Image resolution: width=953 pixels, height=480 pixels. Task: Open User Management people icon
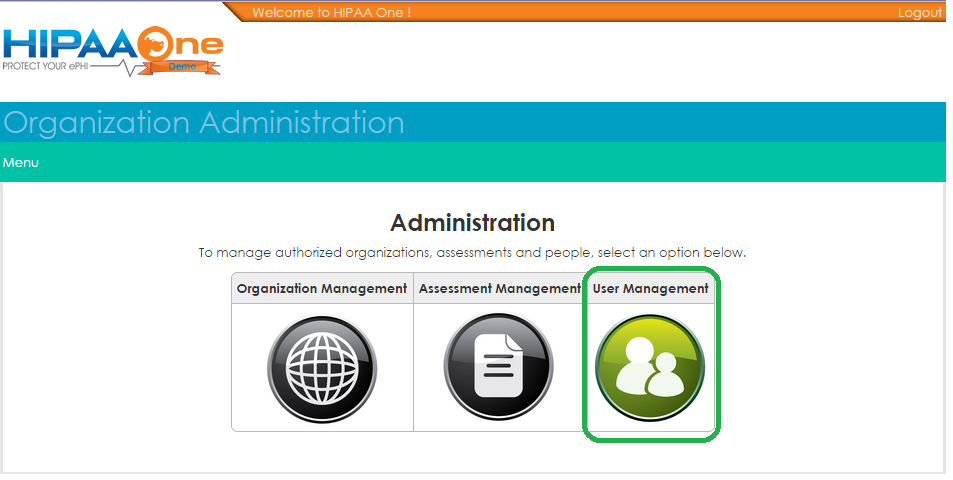pyautogui.click(x=650, y=367)
